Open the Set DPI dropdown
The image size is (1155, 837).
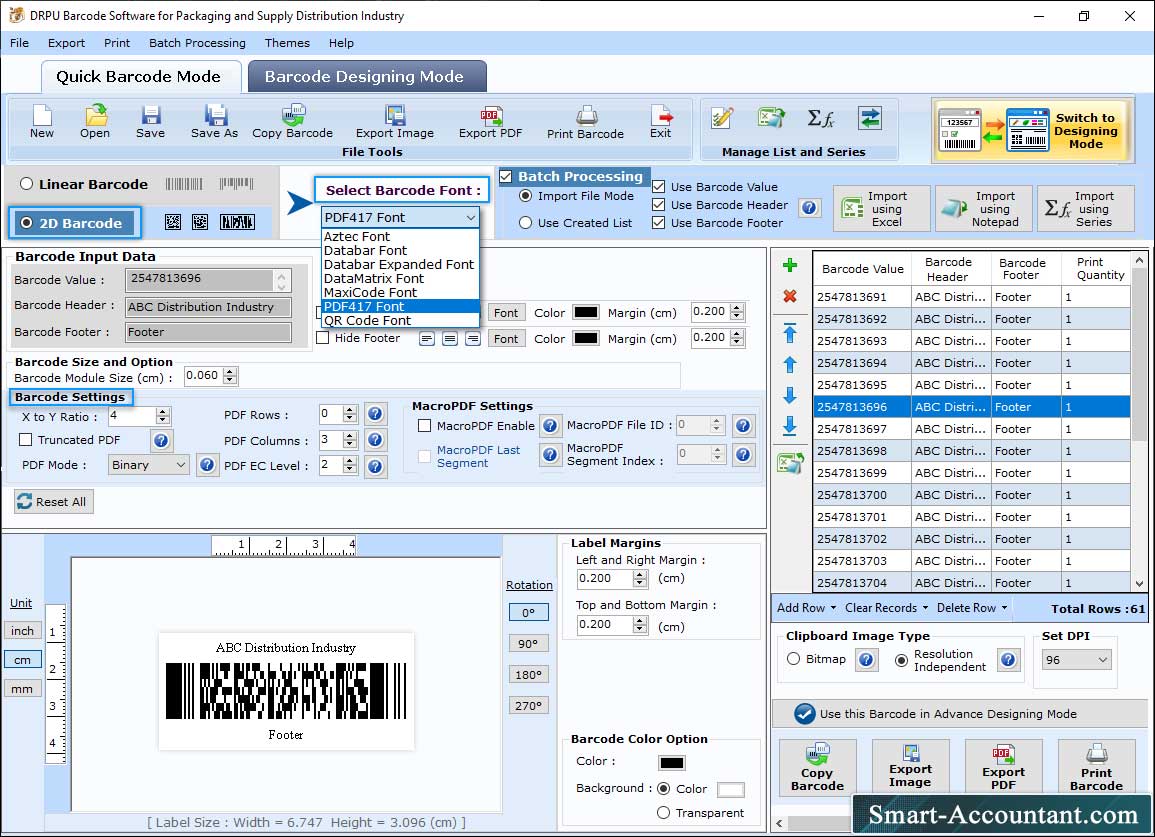[x=1076, y=660]
